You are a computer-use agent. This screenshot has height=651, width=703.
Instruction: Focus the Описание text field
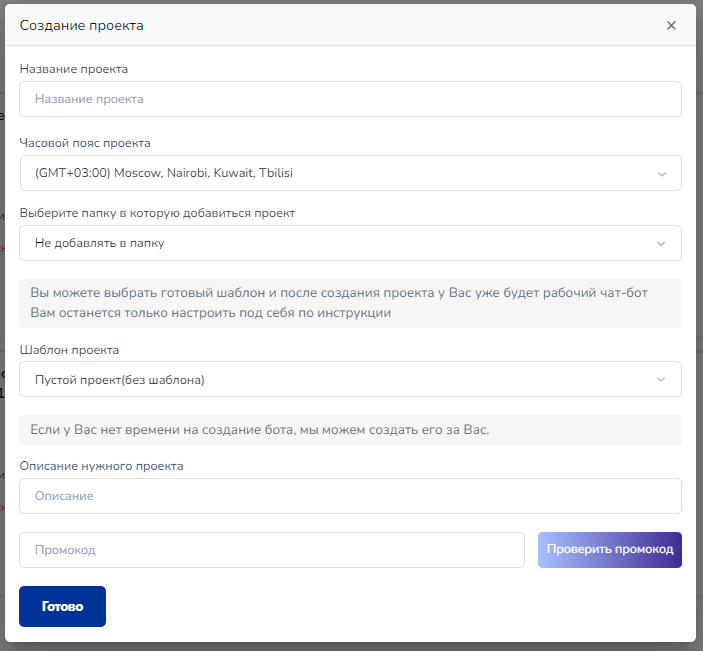pos(350,496)
